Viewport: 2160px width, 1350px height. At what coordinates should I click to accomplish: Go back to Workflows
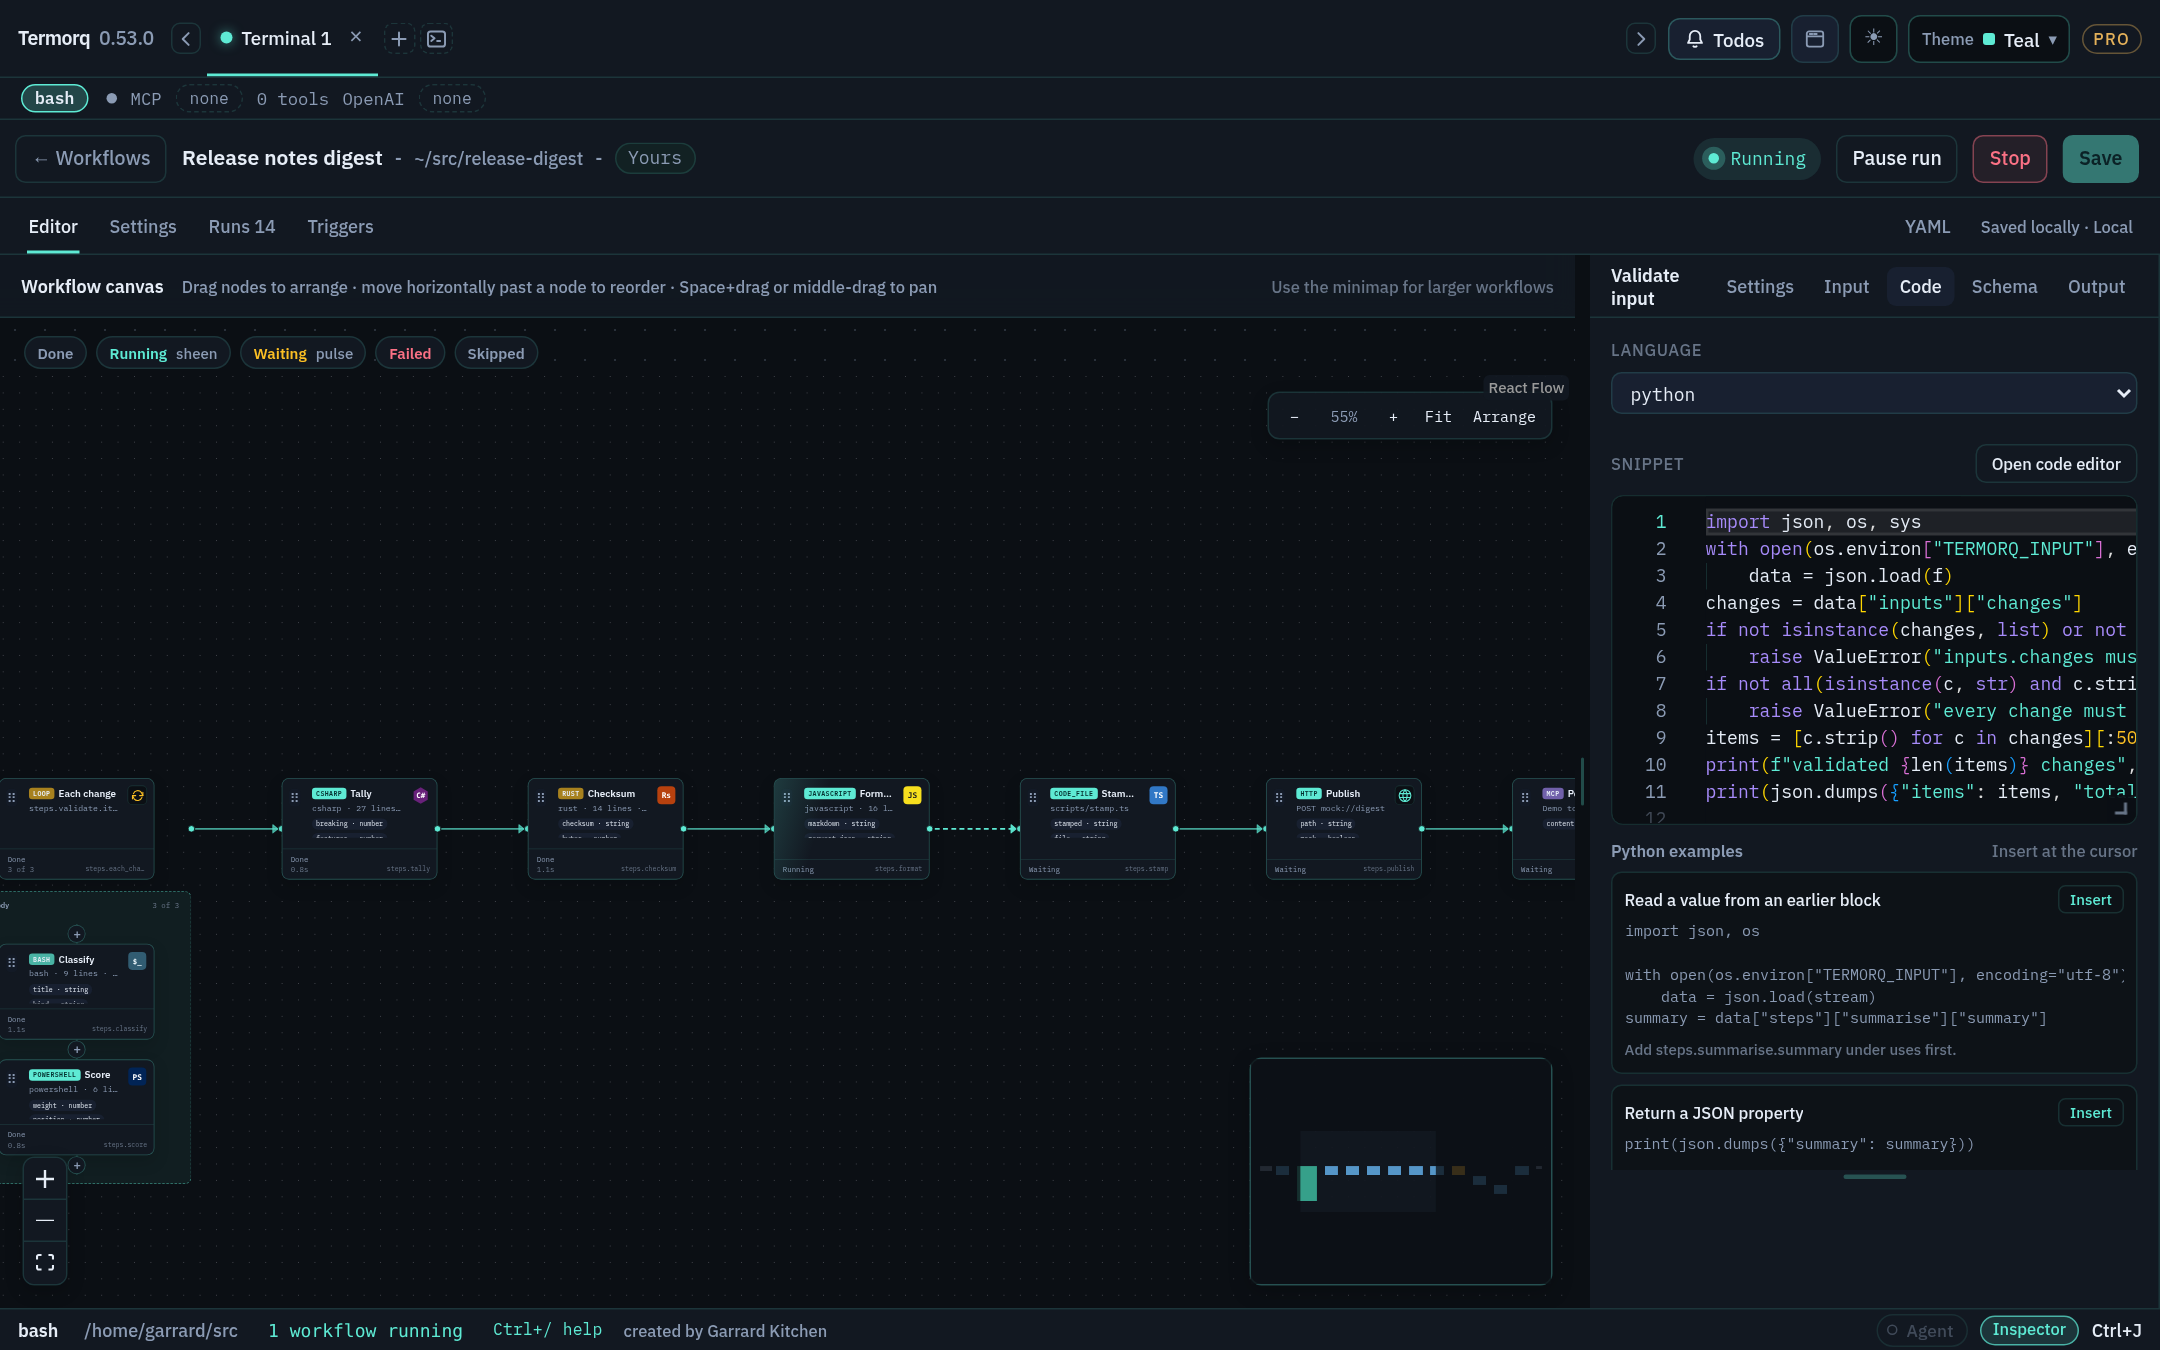coord(91,159)
